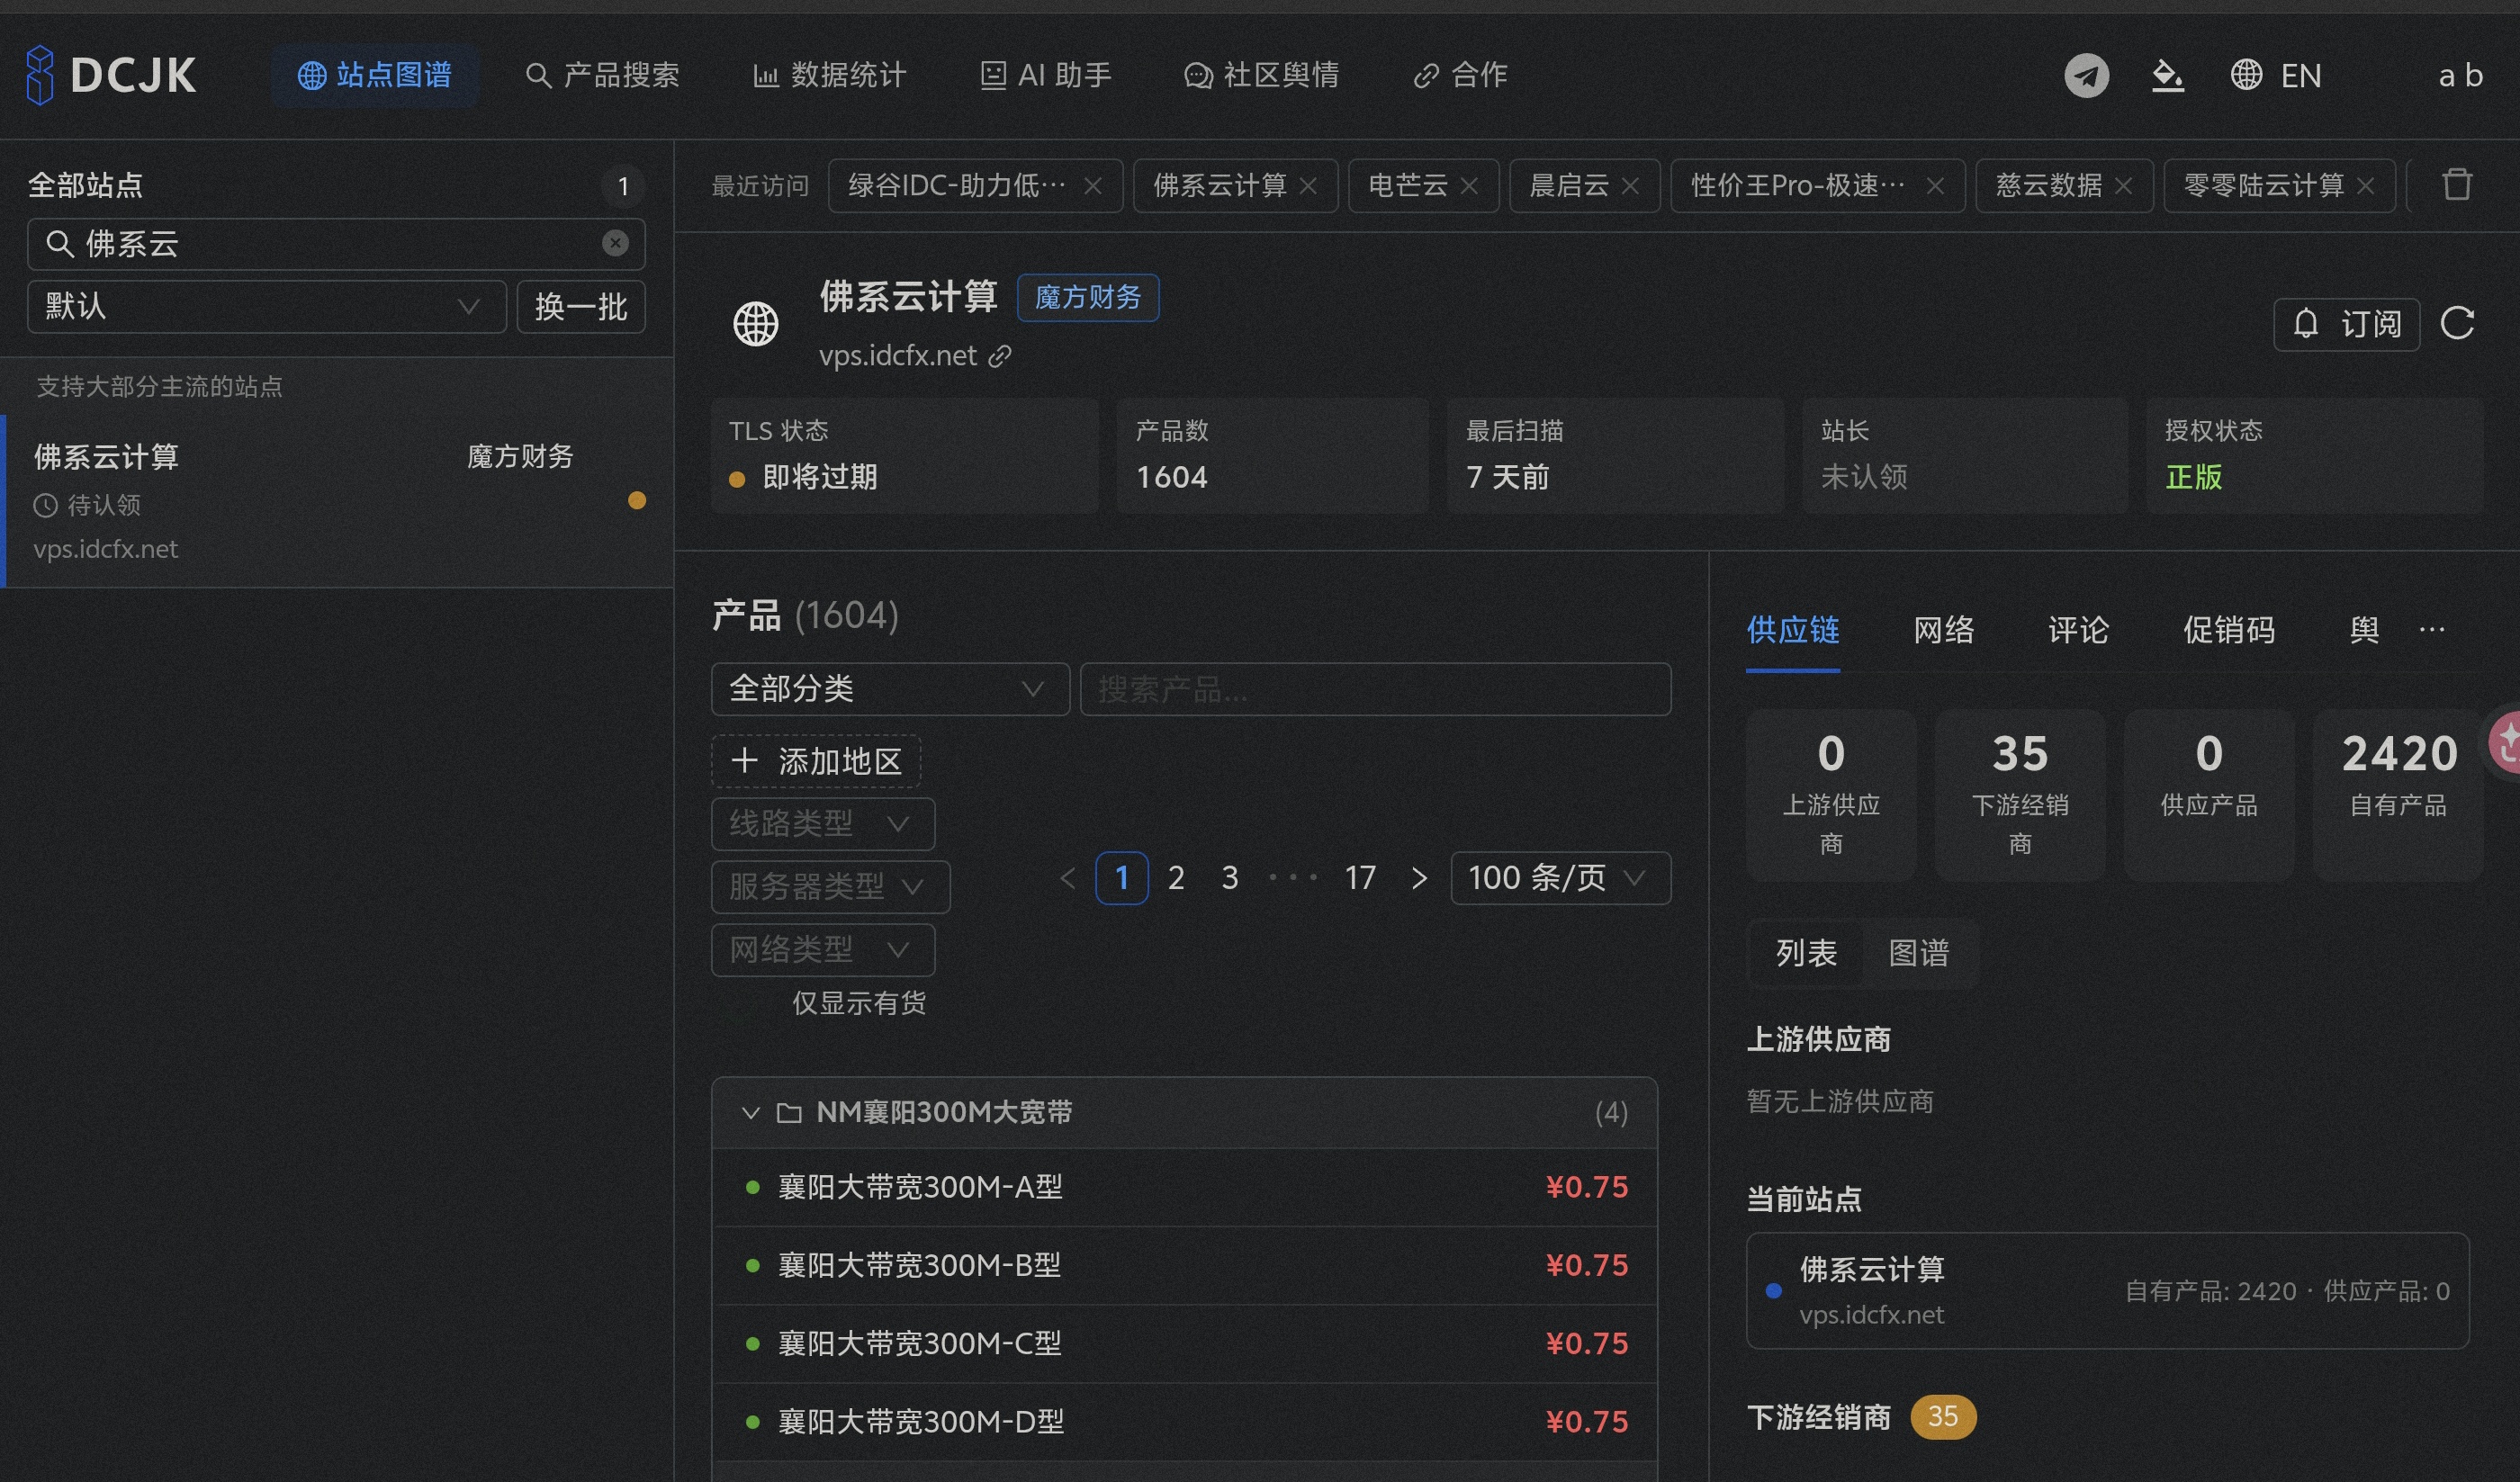Open the vps.idcfx.net site link

[897, 356]
